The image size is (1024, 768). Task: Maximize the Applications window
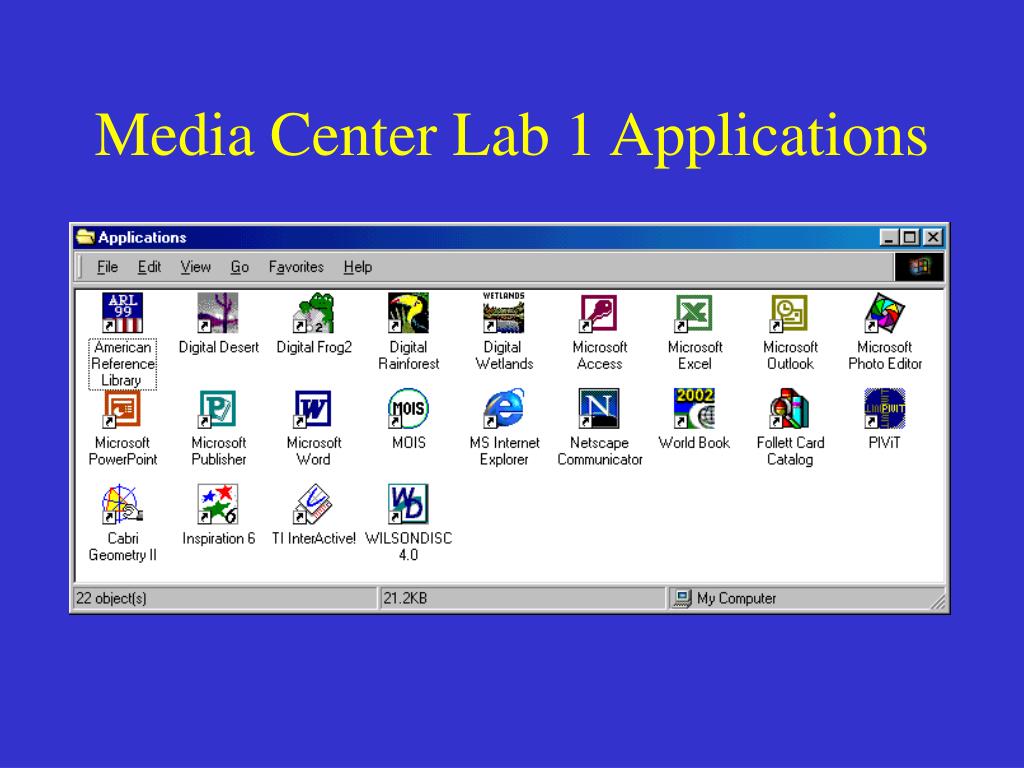pos(908,237)
